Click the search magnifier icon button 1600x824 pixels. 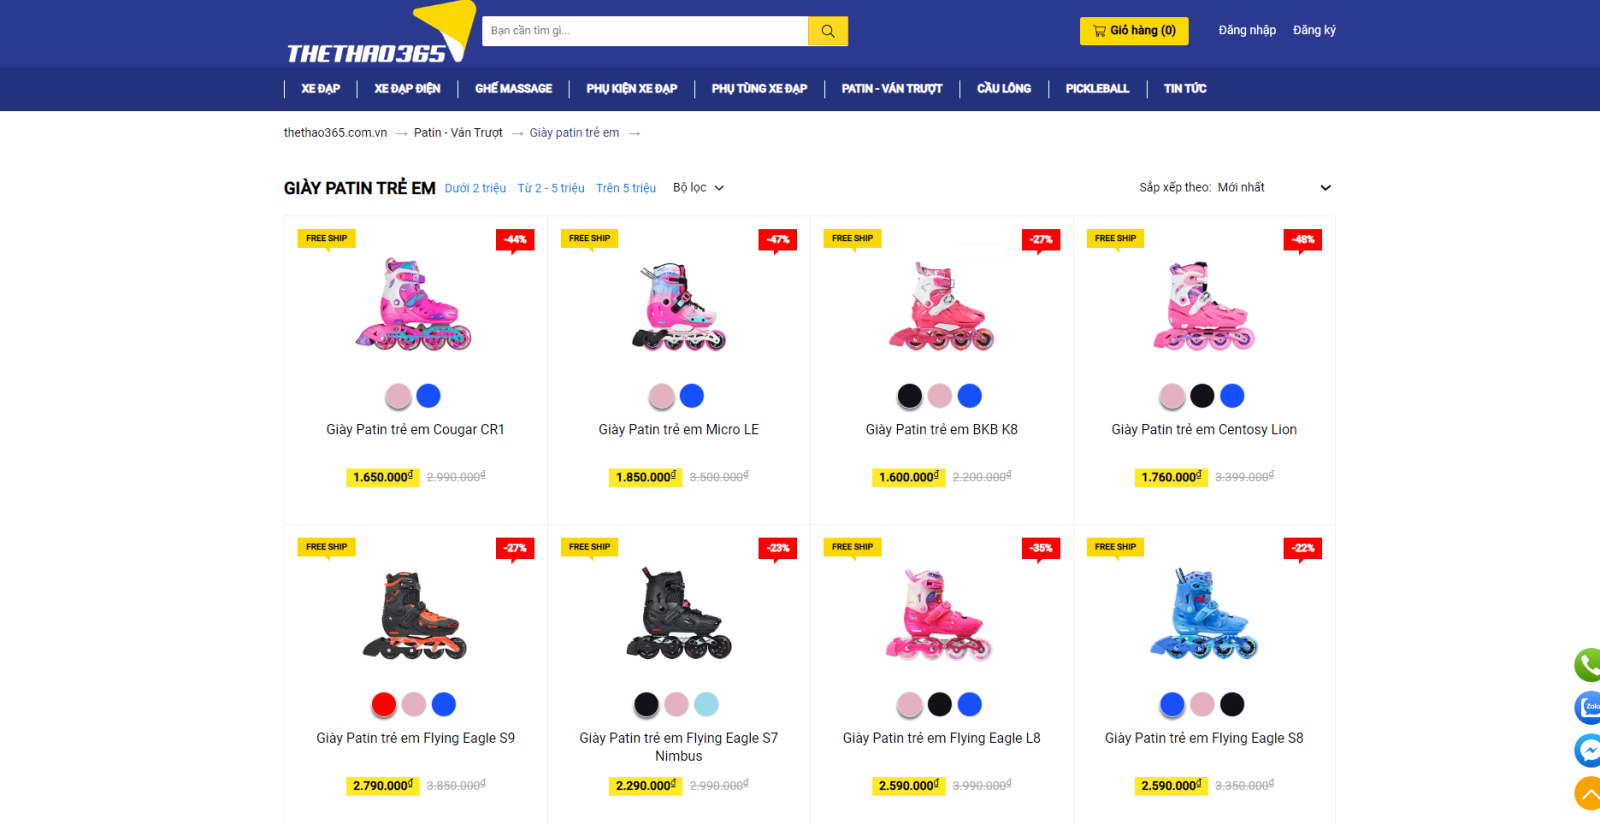click(x=828, y=31)
